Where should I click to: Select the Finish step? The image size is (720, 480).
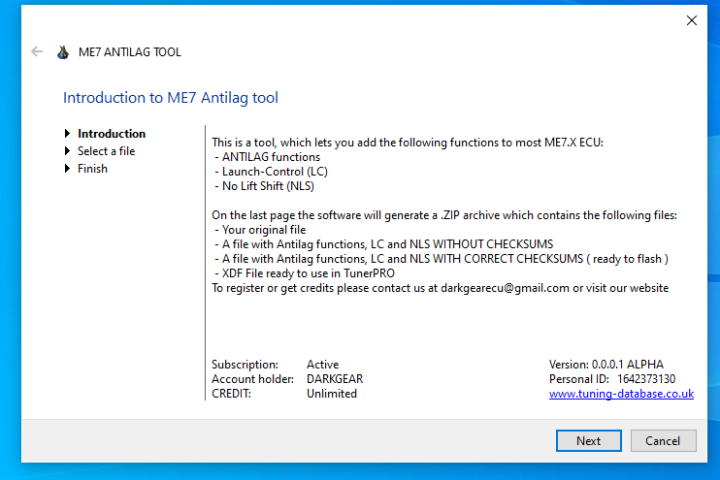(x=92, y=169)
